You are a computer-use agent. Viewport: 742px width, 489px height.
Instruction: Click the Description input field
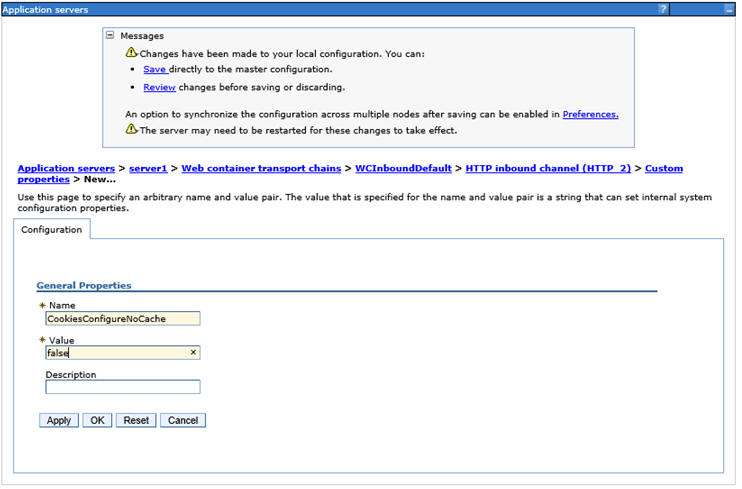[123, 387]
